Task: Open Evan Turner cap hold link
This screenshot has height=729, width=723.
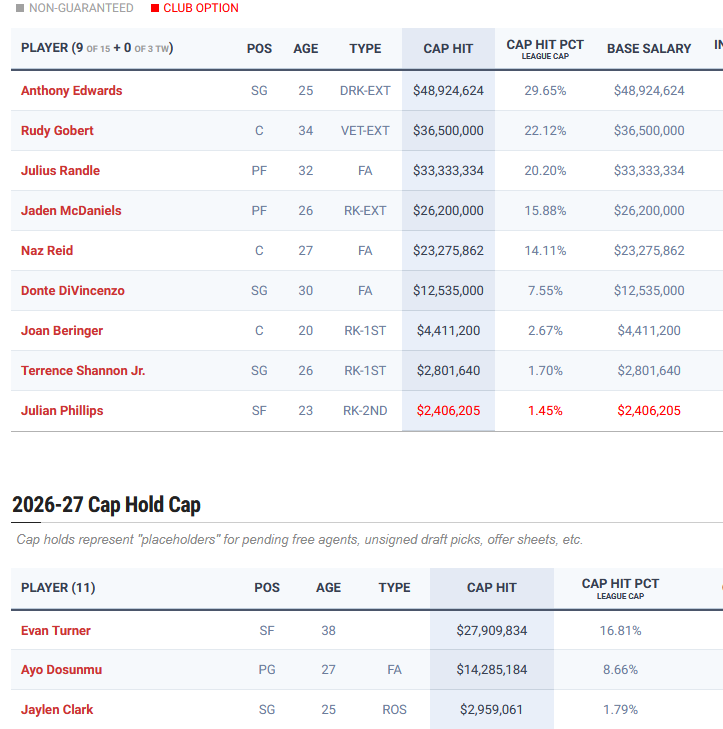Action: (x=56, y=630)
